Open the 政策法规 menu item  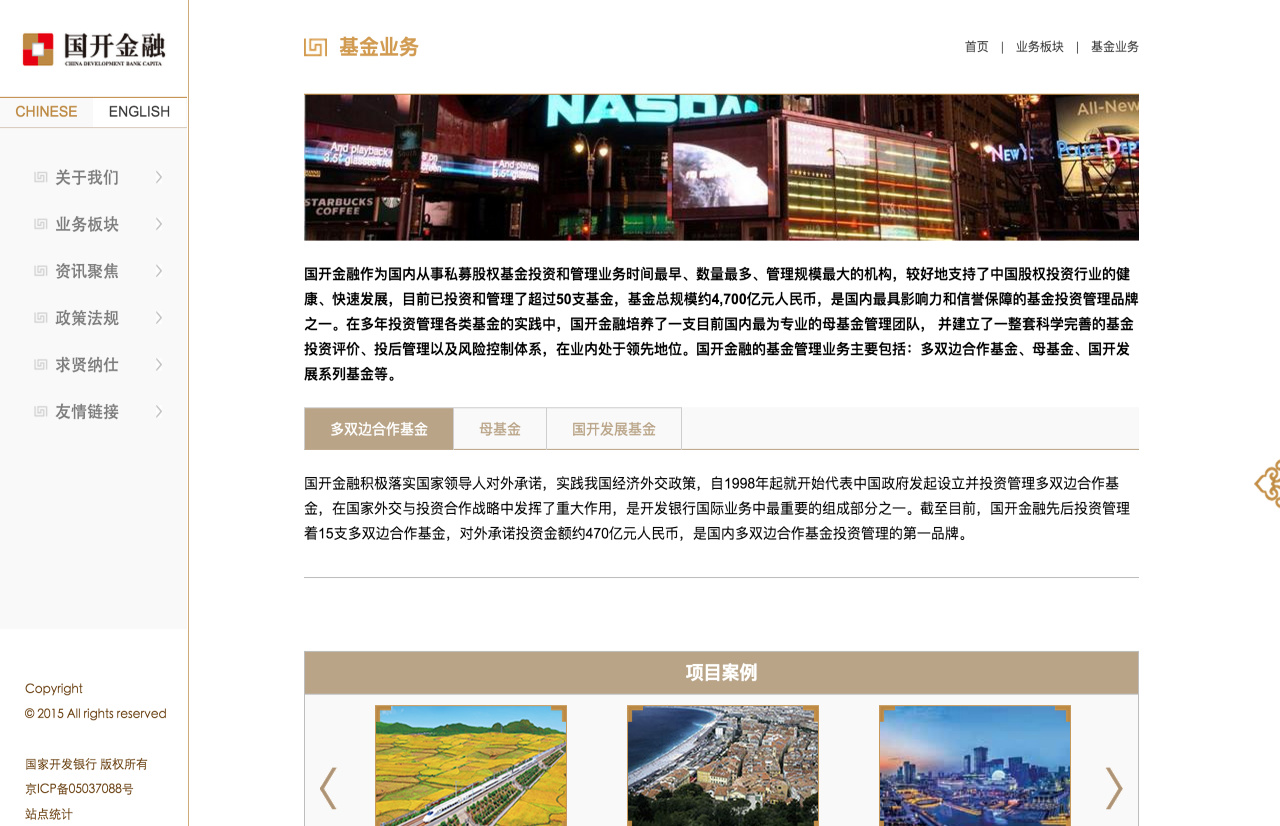click(87, 318)
